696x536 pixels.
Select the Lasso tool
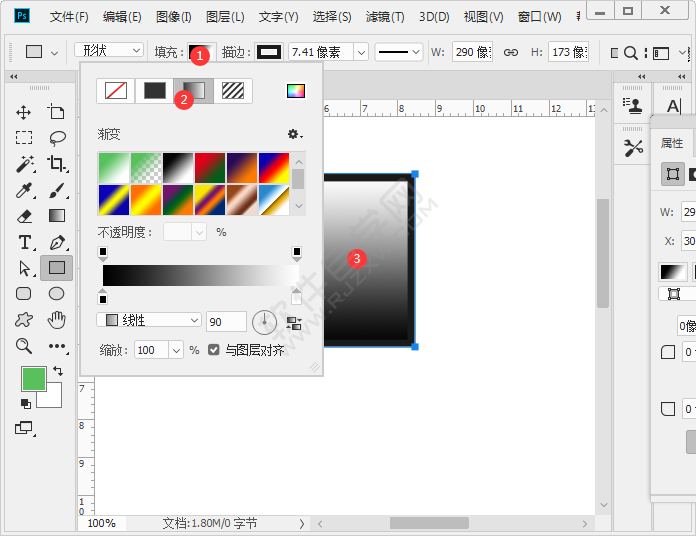coord(57,138)
